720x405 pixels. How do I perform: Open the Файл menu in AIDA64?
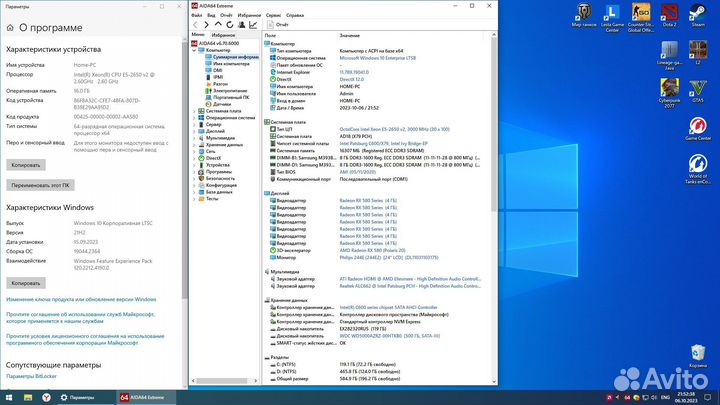coord(197,15)
